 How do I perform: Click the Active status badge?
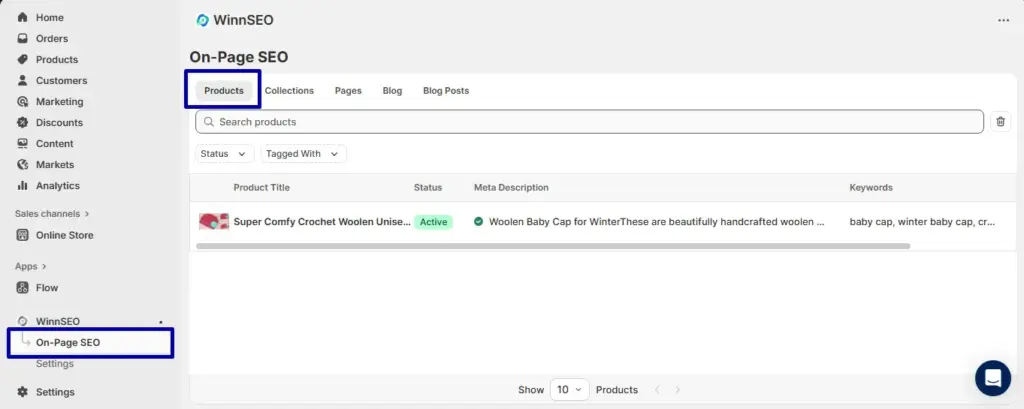pos(433,221)
